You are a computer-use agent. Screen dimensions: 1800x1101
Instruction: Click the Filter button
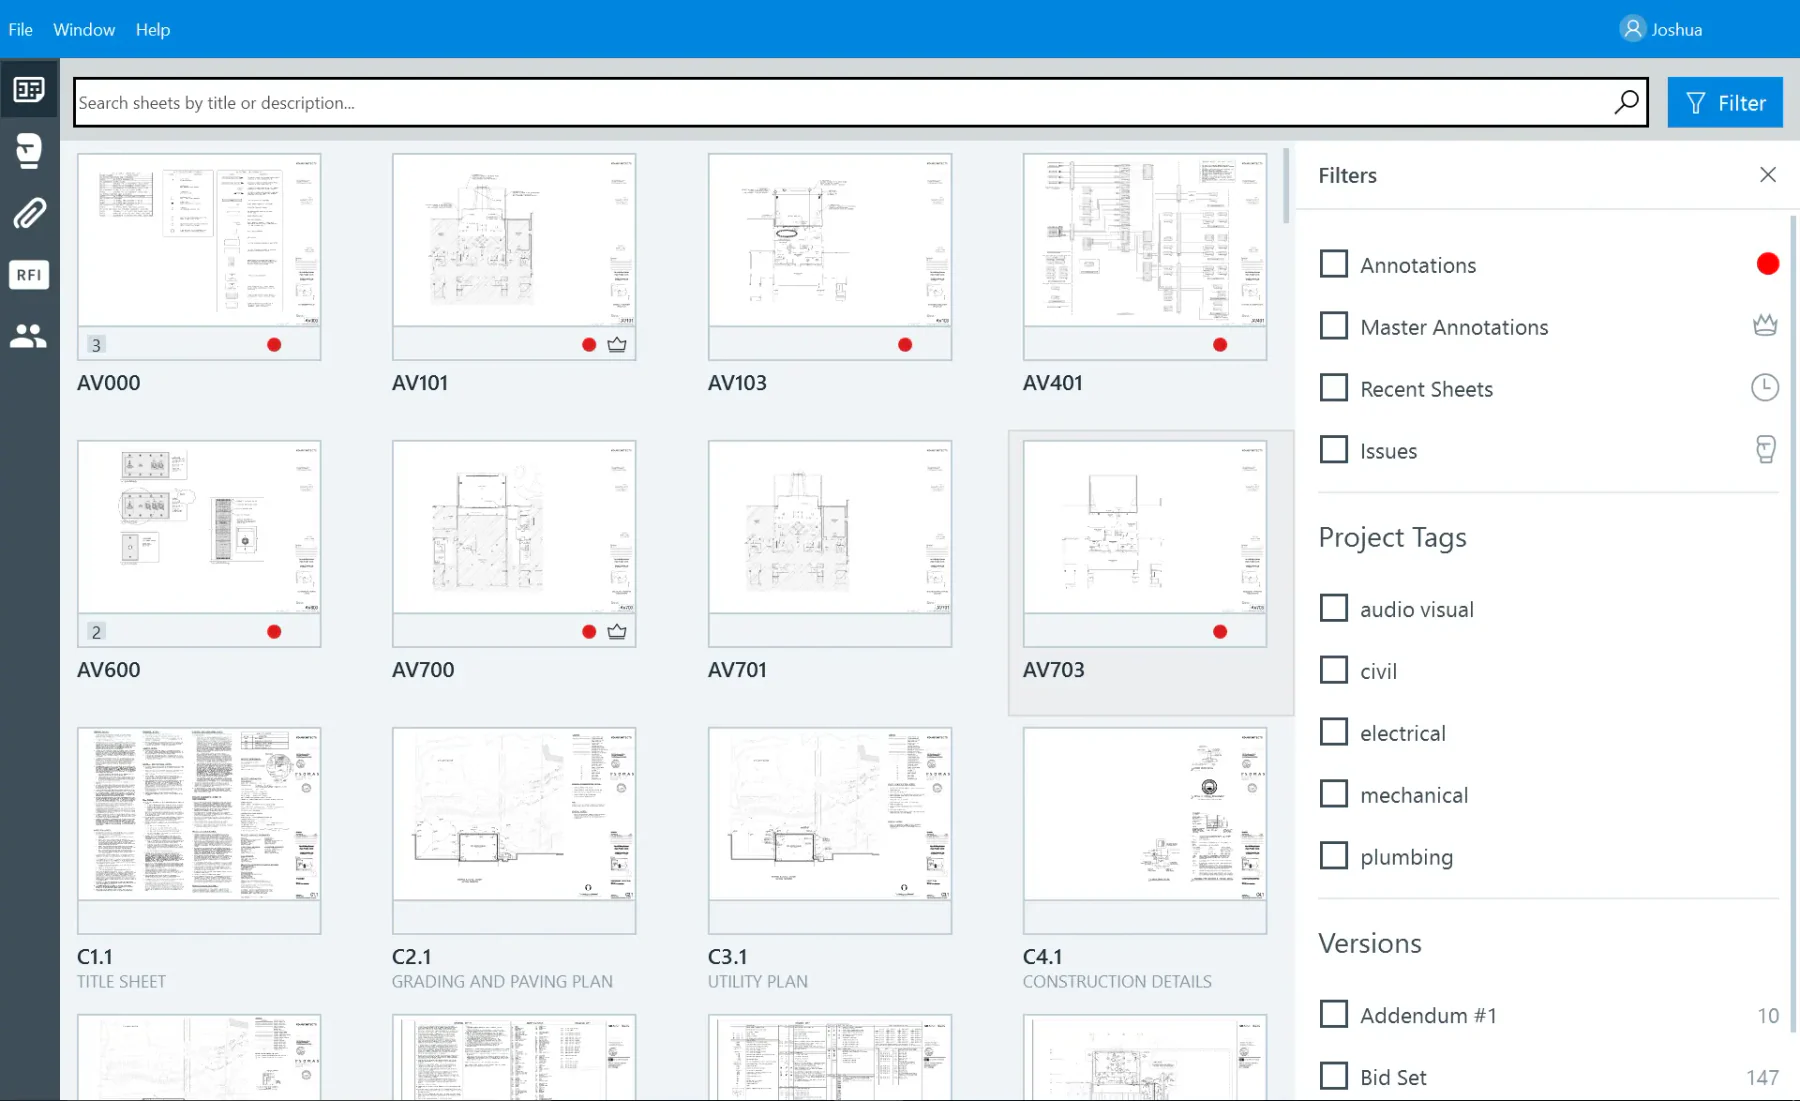(1725, 102)
